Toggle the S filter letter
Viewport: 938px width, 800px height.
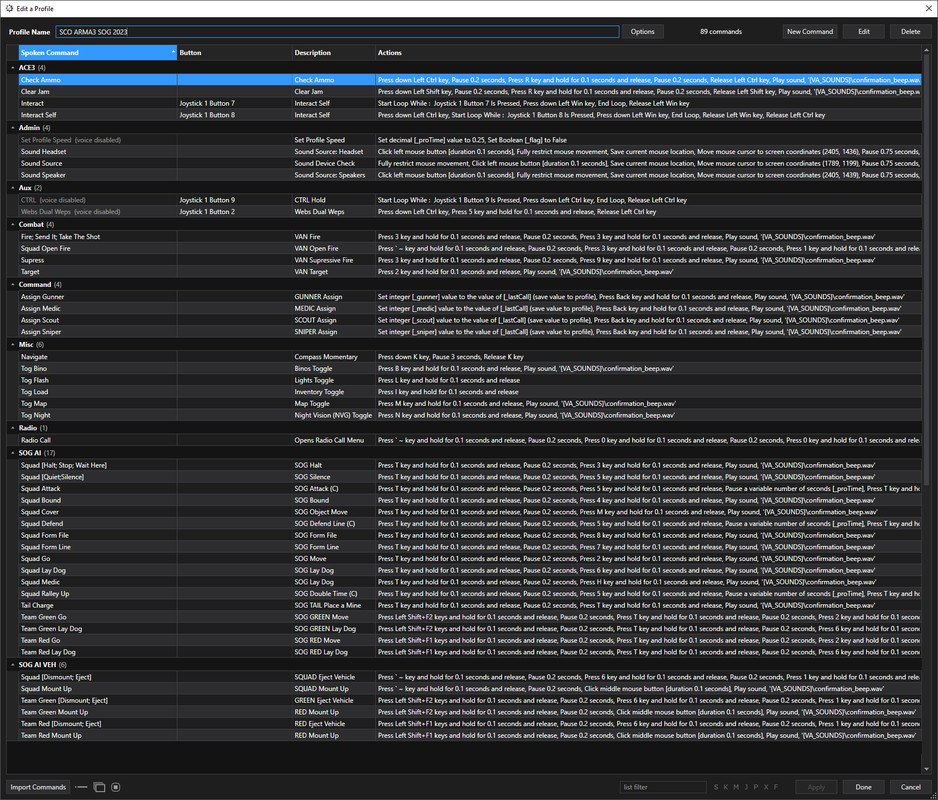tap(716, 787)
